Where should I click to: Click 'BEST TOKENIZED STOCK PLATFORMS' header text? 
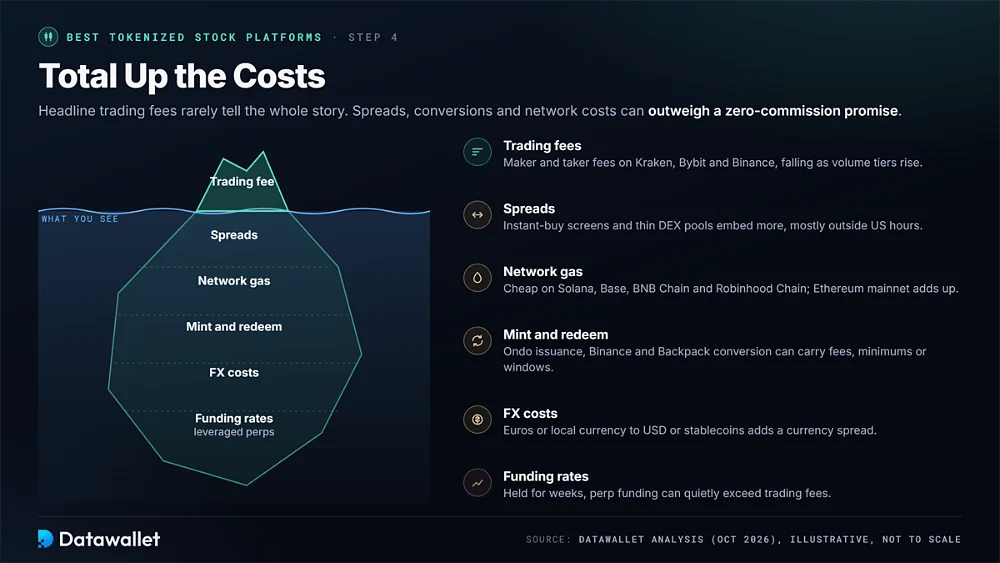click(195, 37)
